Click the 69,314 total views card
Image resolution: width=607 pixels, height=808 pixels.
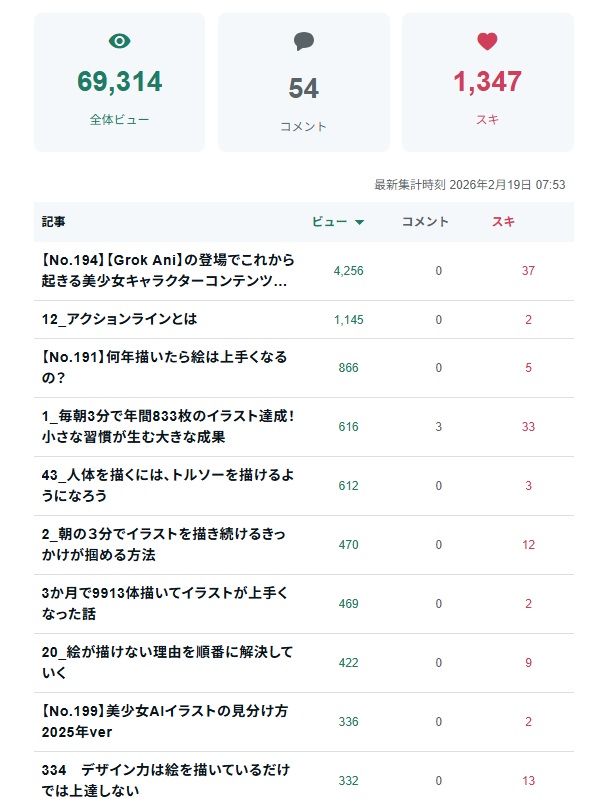tap(119, 83)
